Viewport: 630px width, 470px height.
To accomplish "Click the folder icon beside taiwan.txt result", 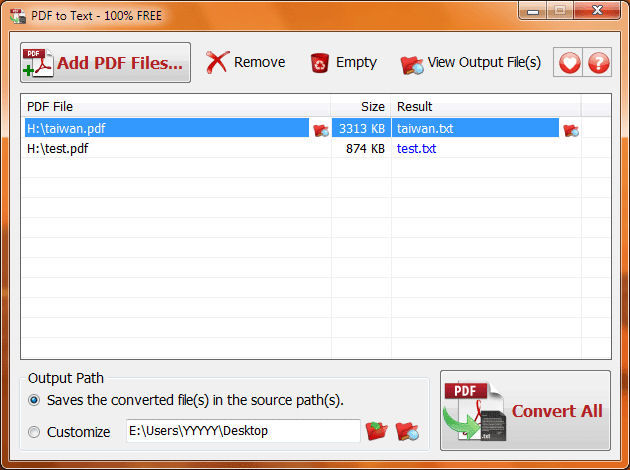I will 571,130.
